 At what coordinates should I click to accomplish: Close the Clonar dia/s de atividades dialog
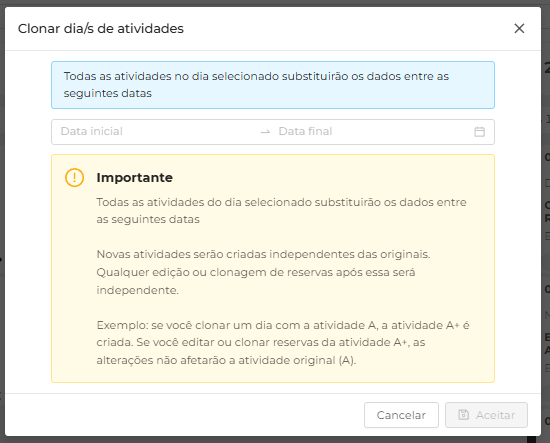(519, 28)
